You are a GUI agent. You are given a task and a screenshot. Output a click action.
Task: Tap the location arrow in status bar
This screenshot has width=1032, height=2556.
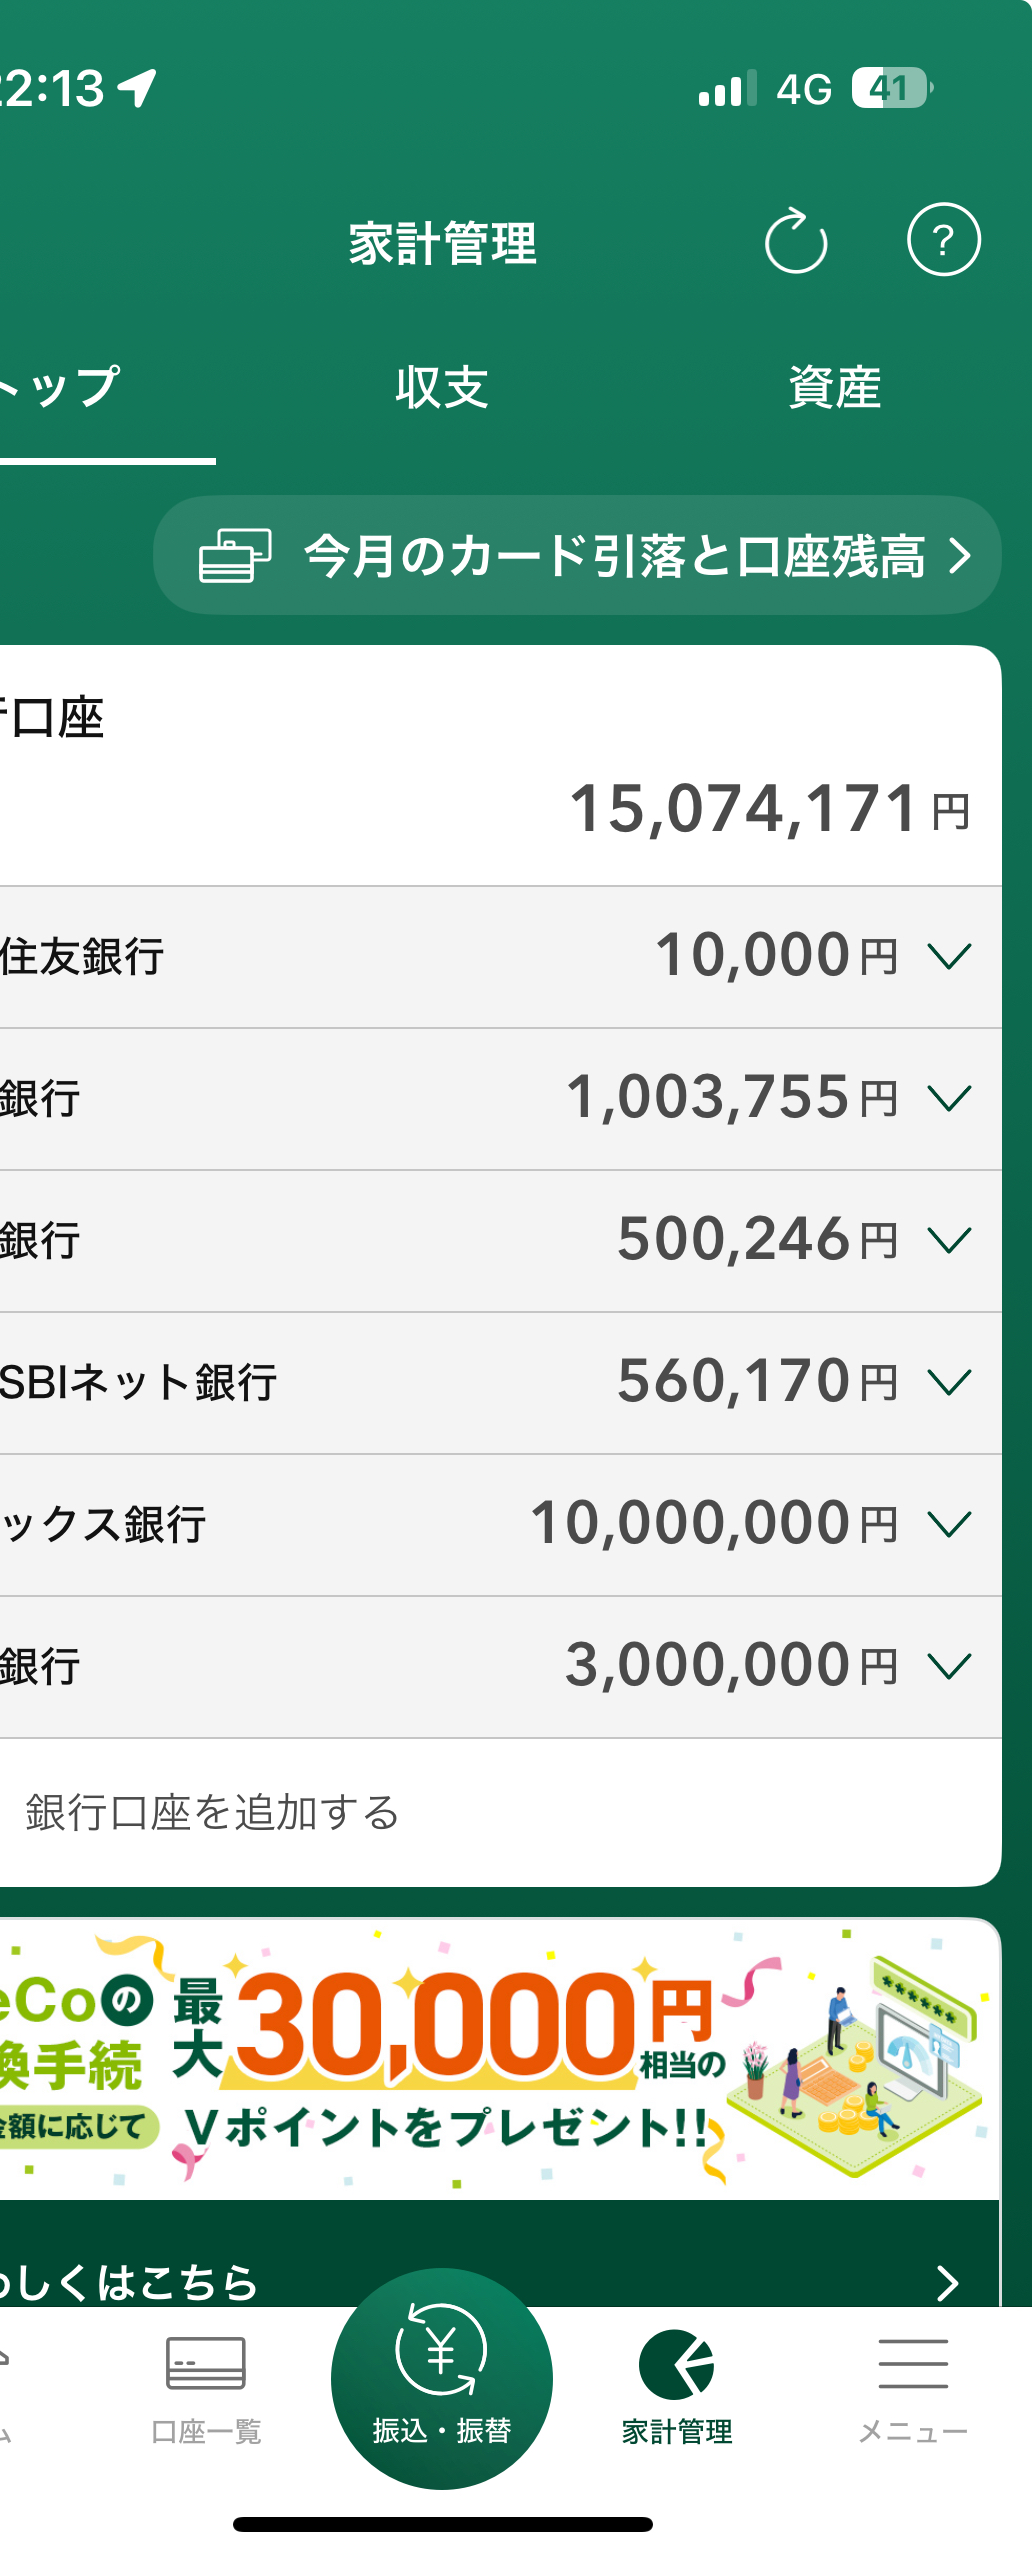tap(137, 88)
